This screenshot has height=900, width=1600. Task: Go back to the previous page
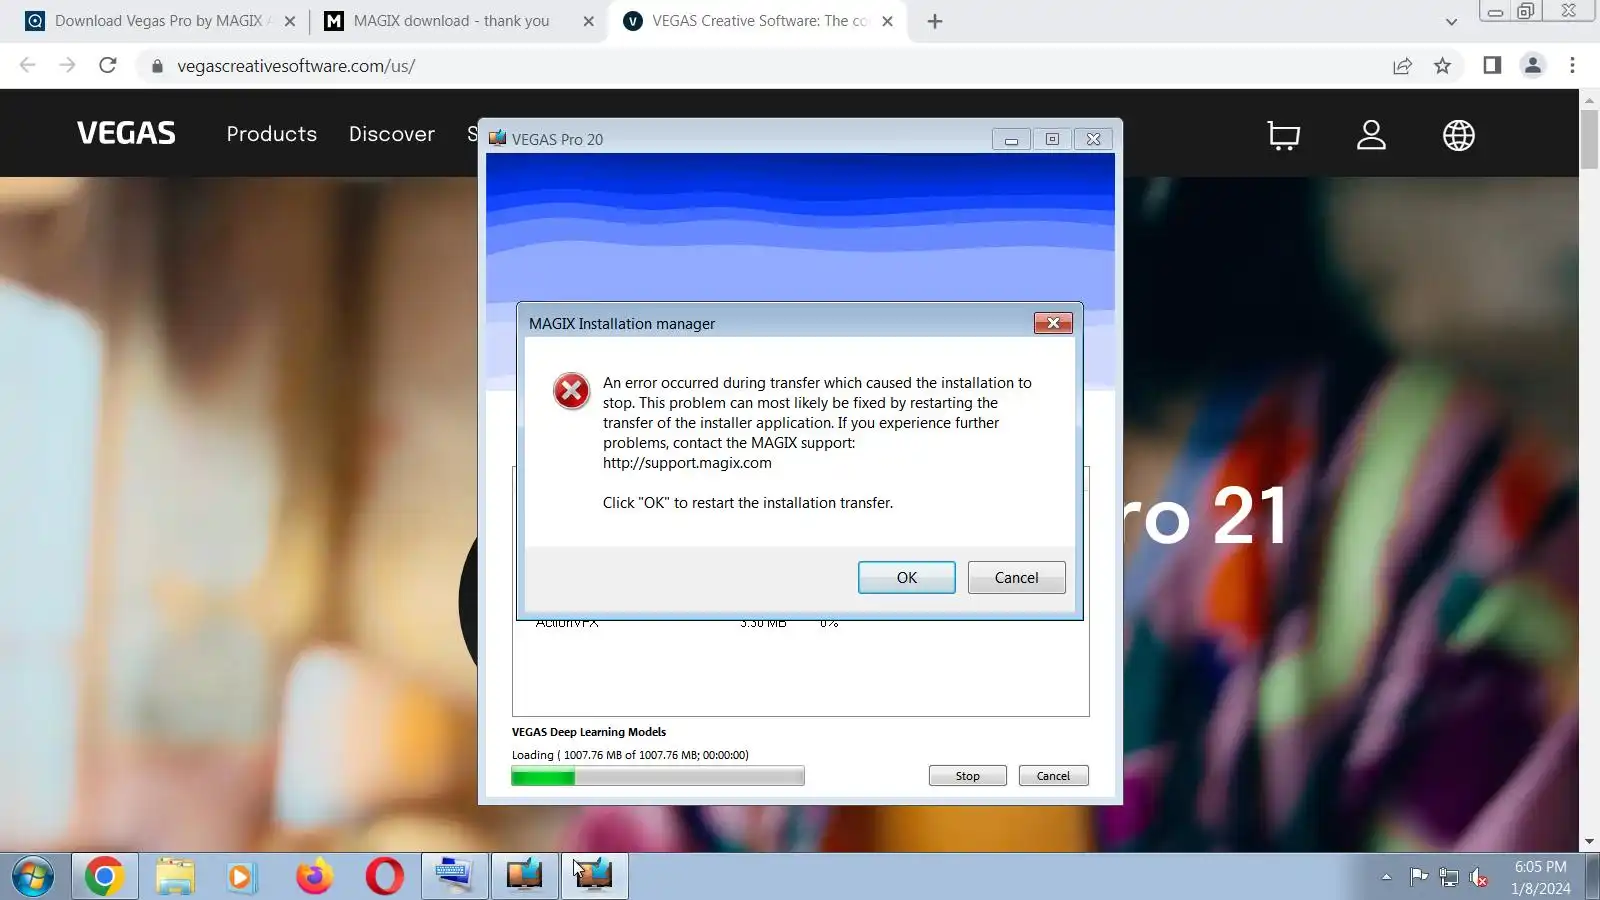click(x=28, y=66)
